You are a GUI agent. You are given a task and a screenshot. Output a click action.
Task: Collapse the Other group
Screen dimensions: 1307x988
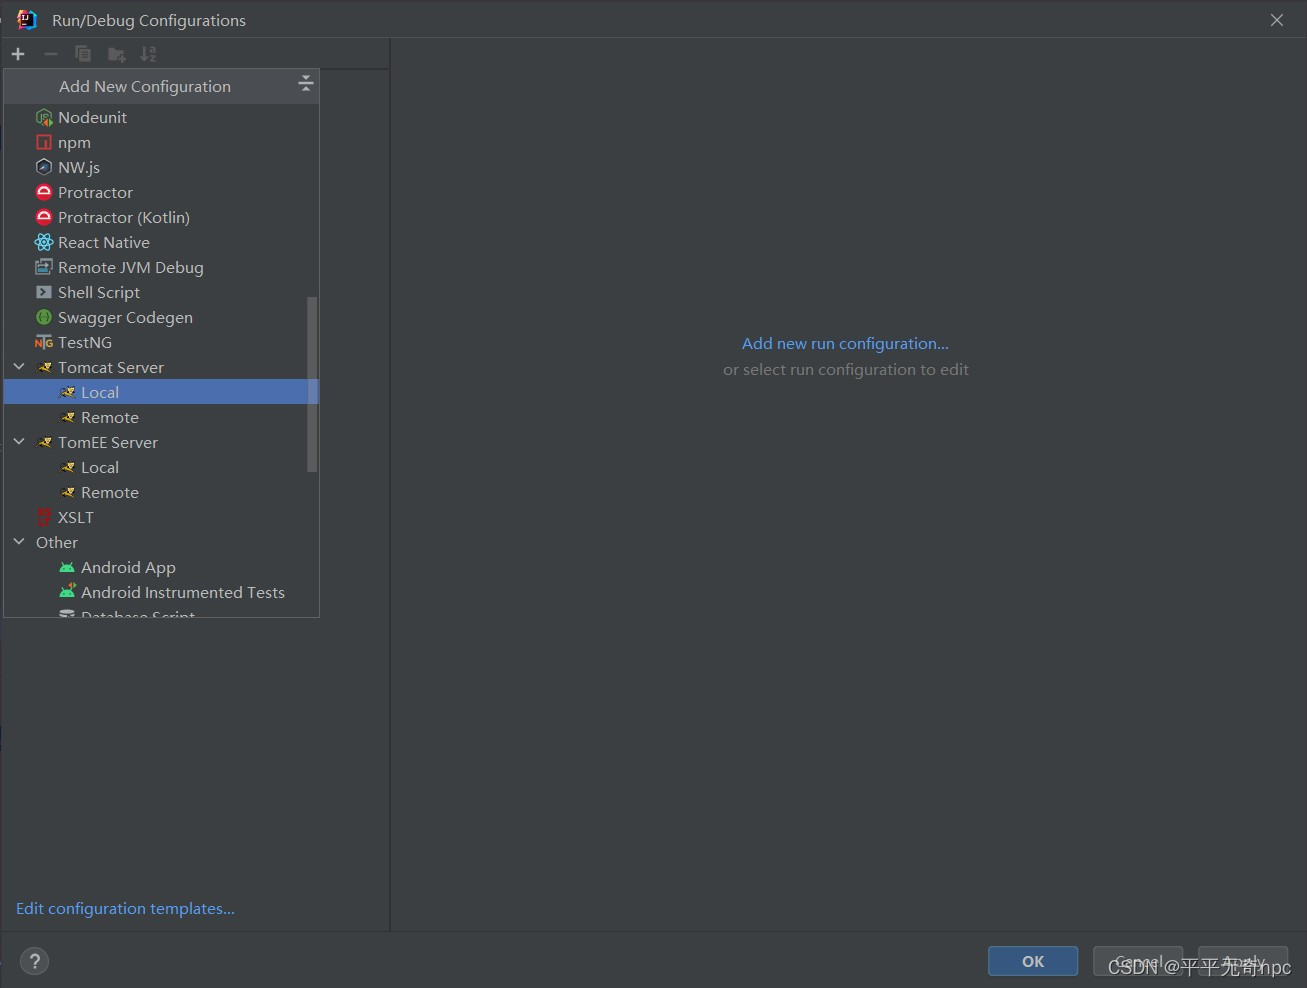pos(19,542)
